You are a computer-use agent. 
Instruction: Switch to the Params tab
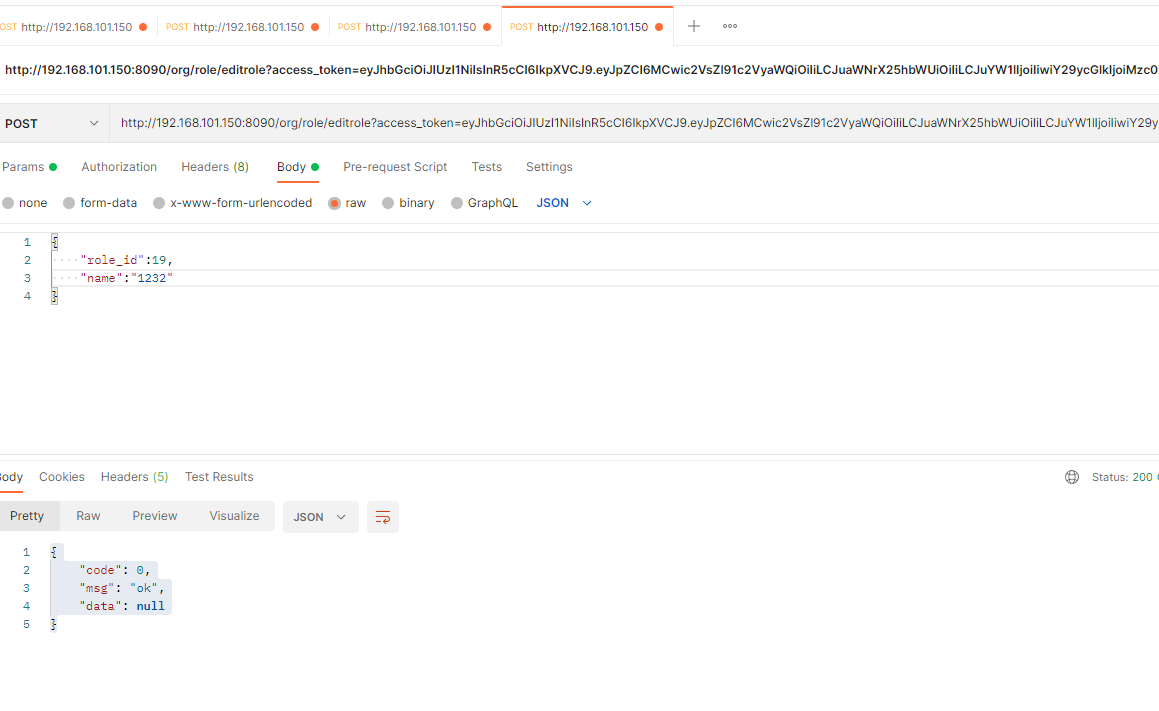(x=30, y=167)
